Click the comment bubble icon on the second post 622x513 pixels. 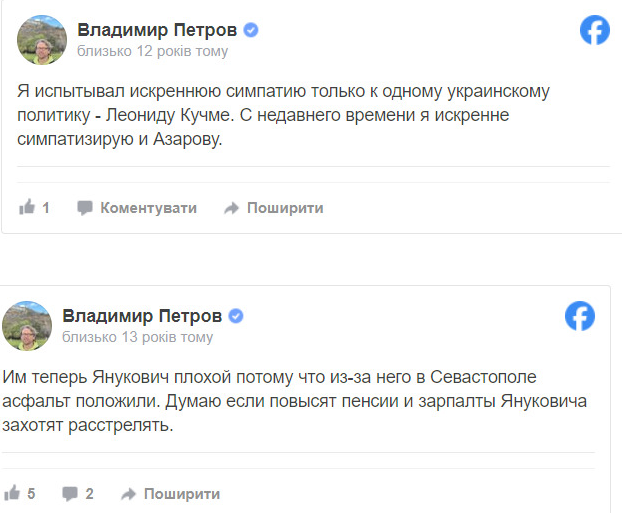70,494
